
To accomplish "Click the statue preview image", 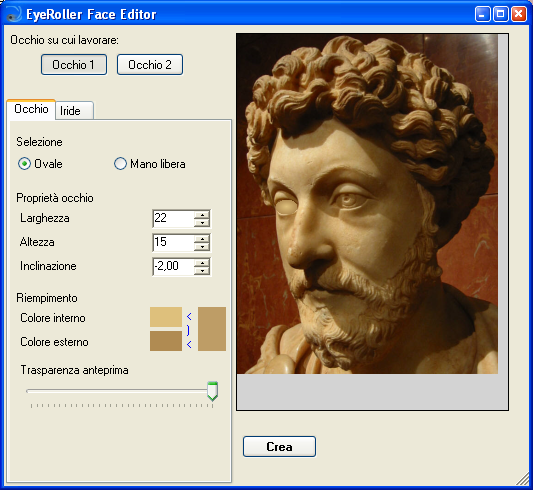I will [x=367, y=204].
